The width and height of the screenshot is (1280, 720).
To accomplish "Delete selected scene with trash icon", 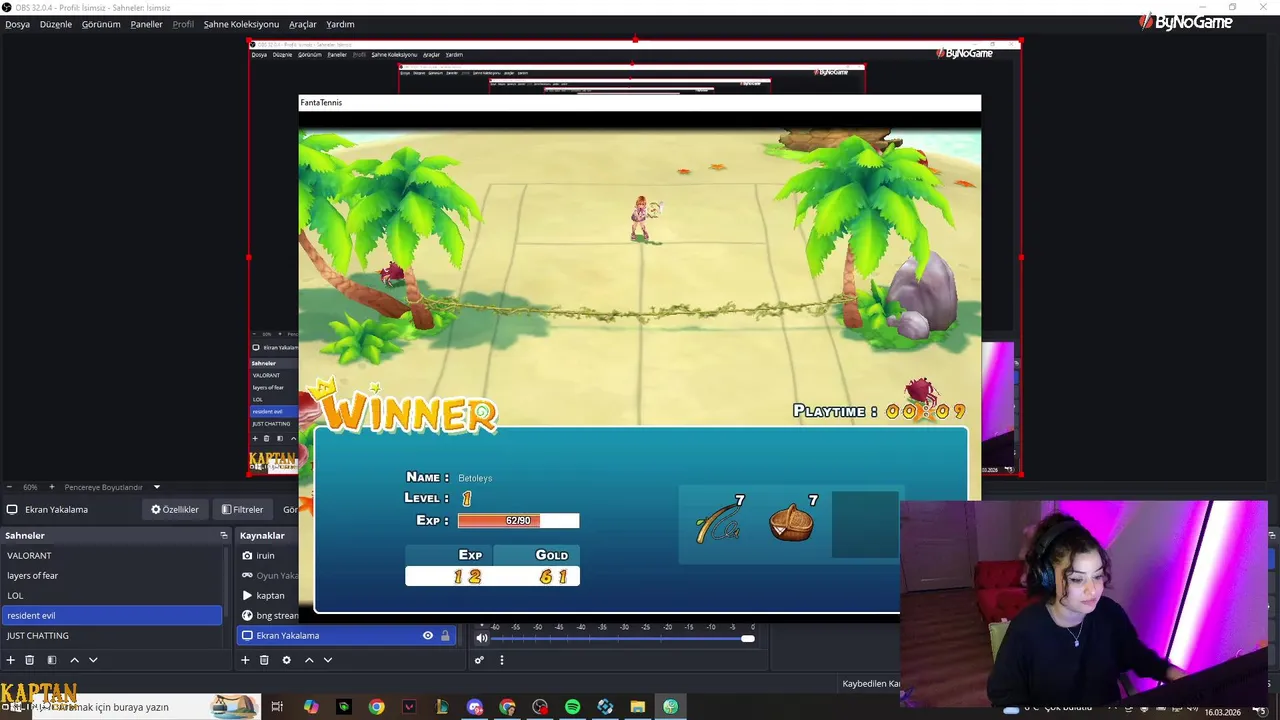I will (30, 660).
